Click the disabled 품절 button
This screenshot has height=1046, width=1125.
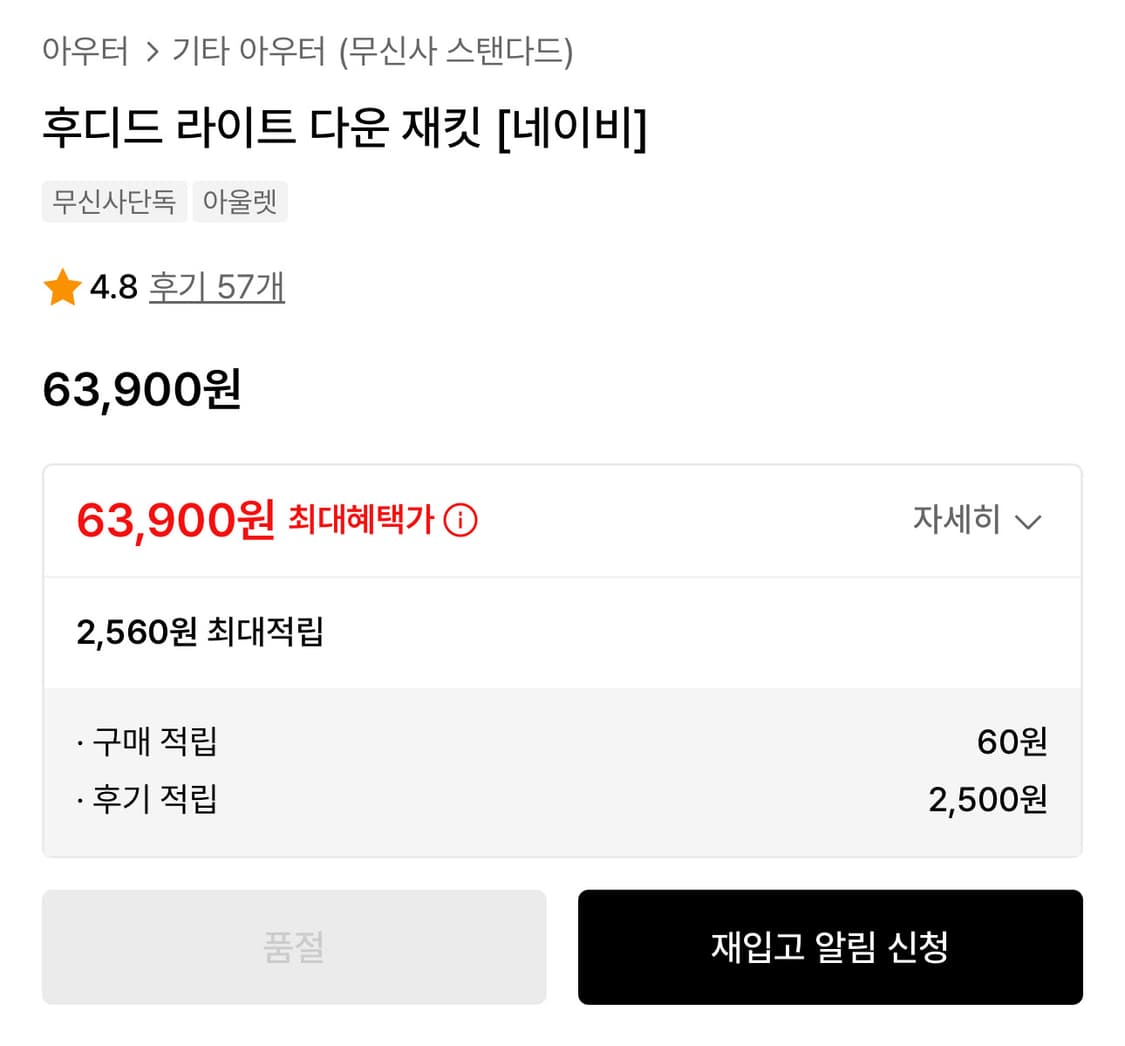pyautogui.click(x=294, y=947)
